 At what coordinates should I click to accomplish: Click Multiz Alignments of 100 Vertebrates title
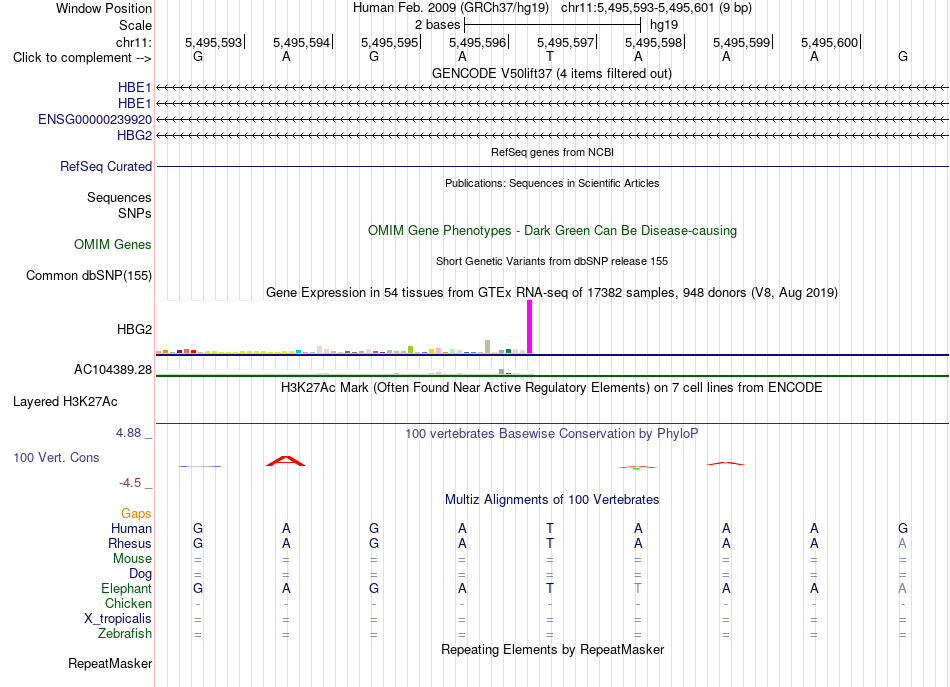click(552, 499)
